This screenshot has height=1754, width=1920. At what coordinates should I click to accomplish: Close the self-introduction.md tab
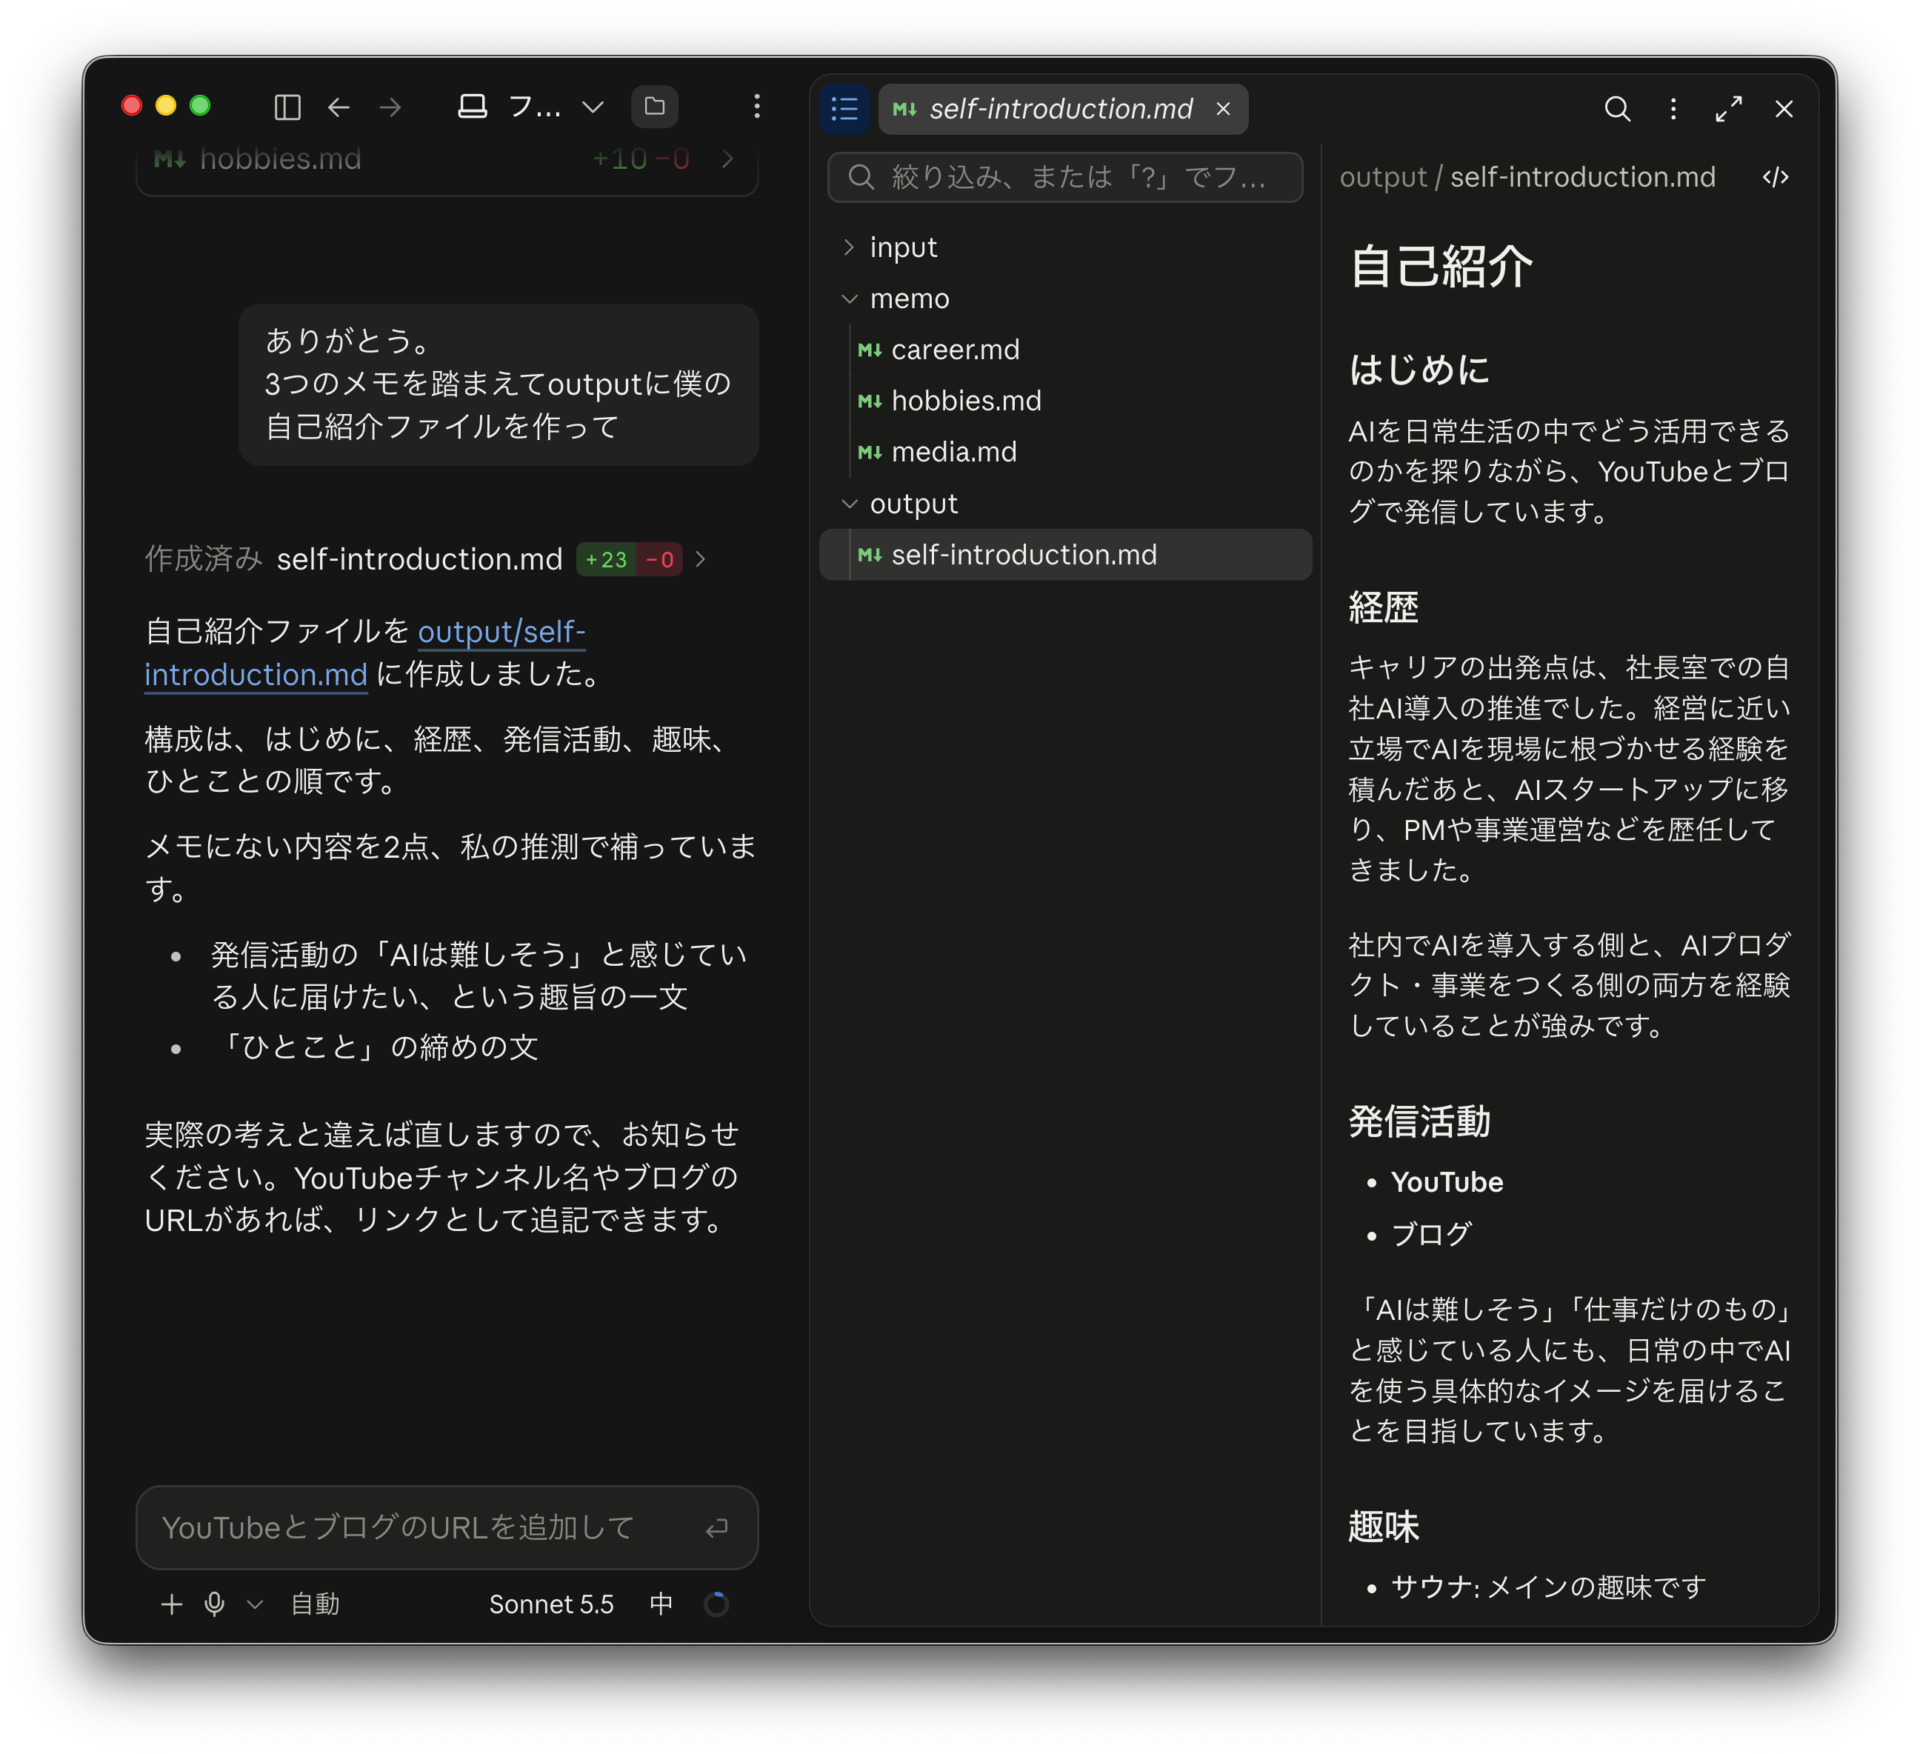[x=1223, y=109]
